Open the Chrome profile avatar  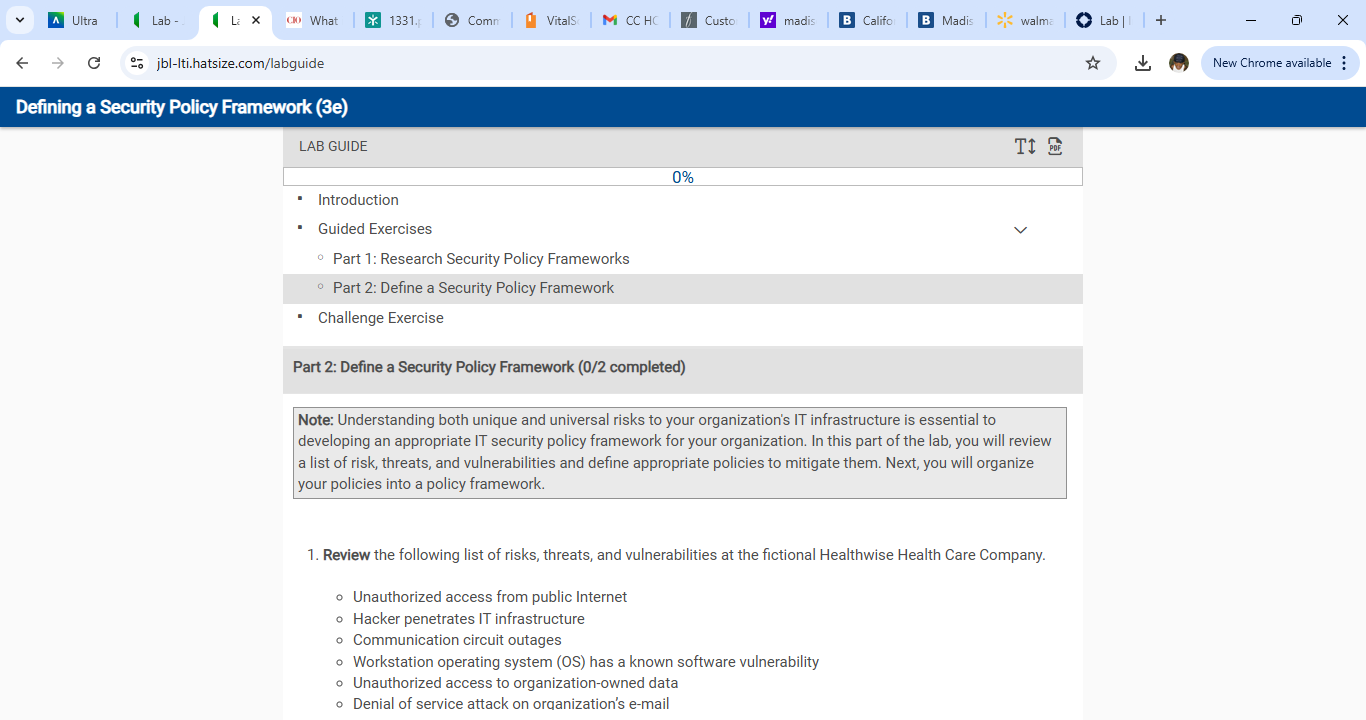pos(1179,63)
